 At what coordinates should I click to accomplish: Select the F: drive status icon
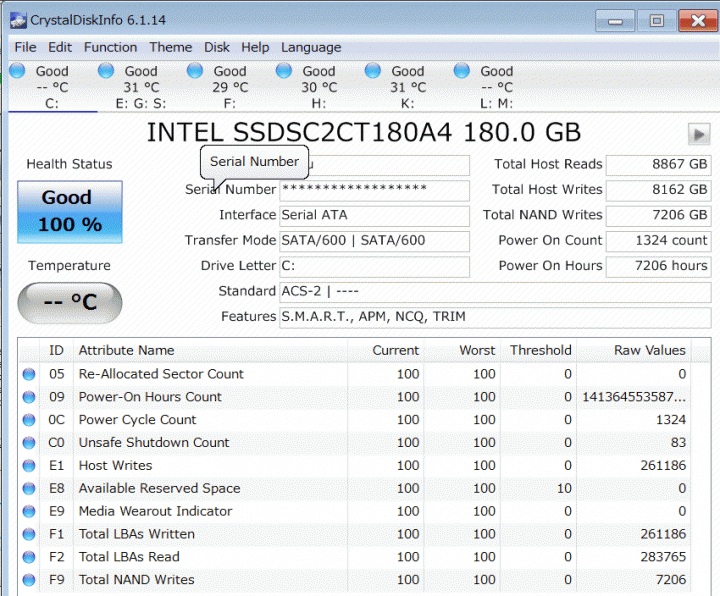pyautogui.click(x=195, y=70)
